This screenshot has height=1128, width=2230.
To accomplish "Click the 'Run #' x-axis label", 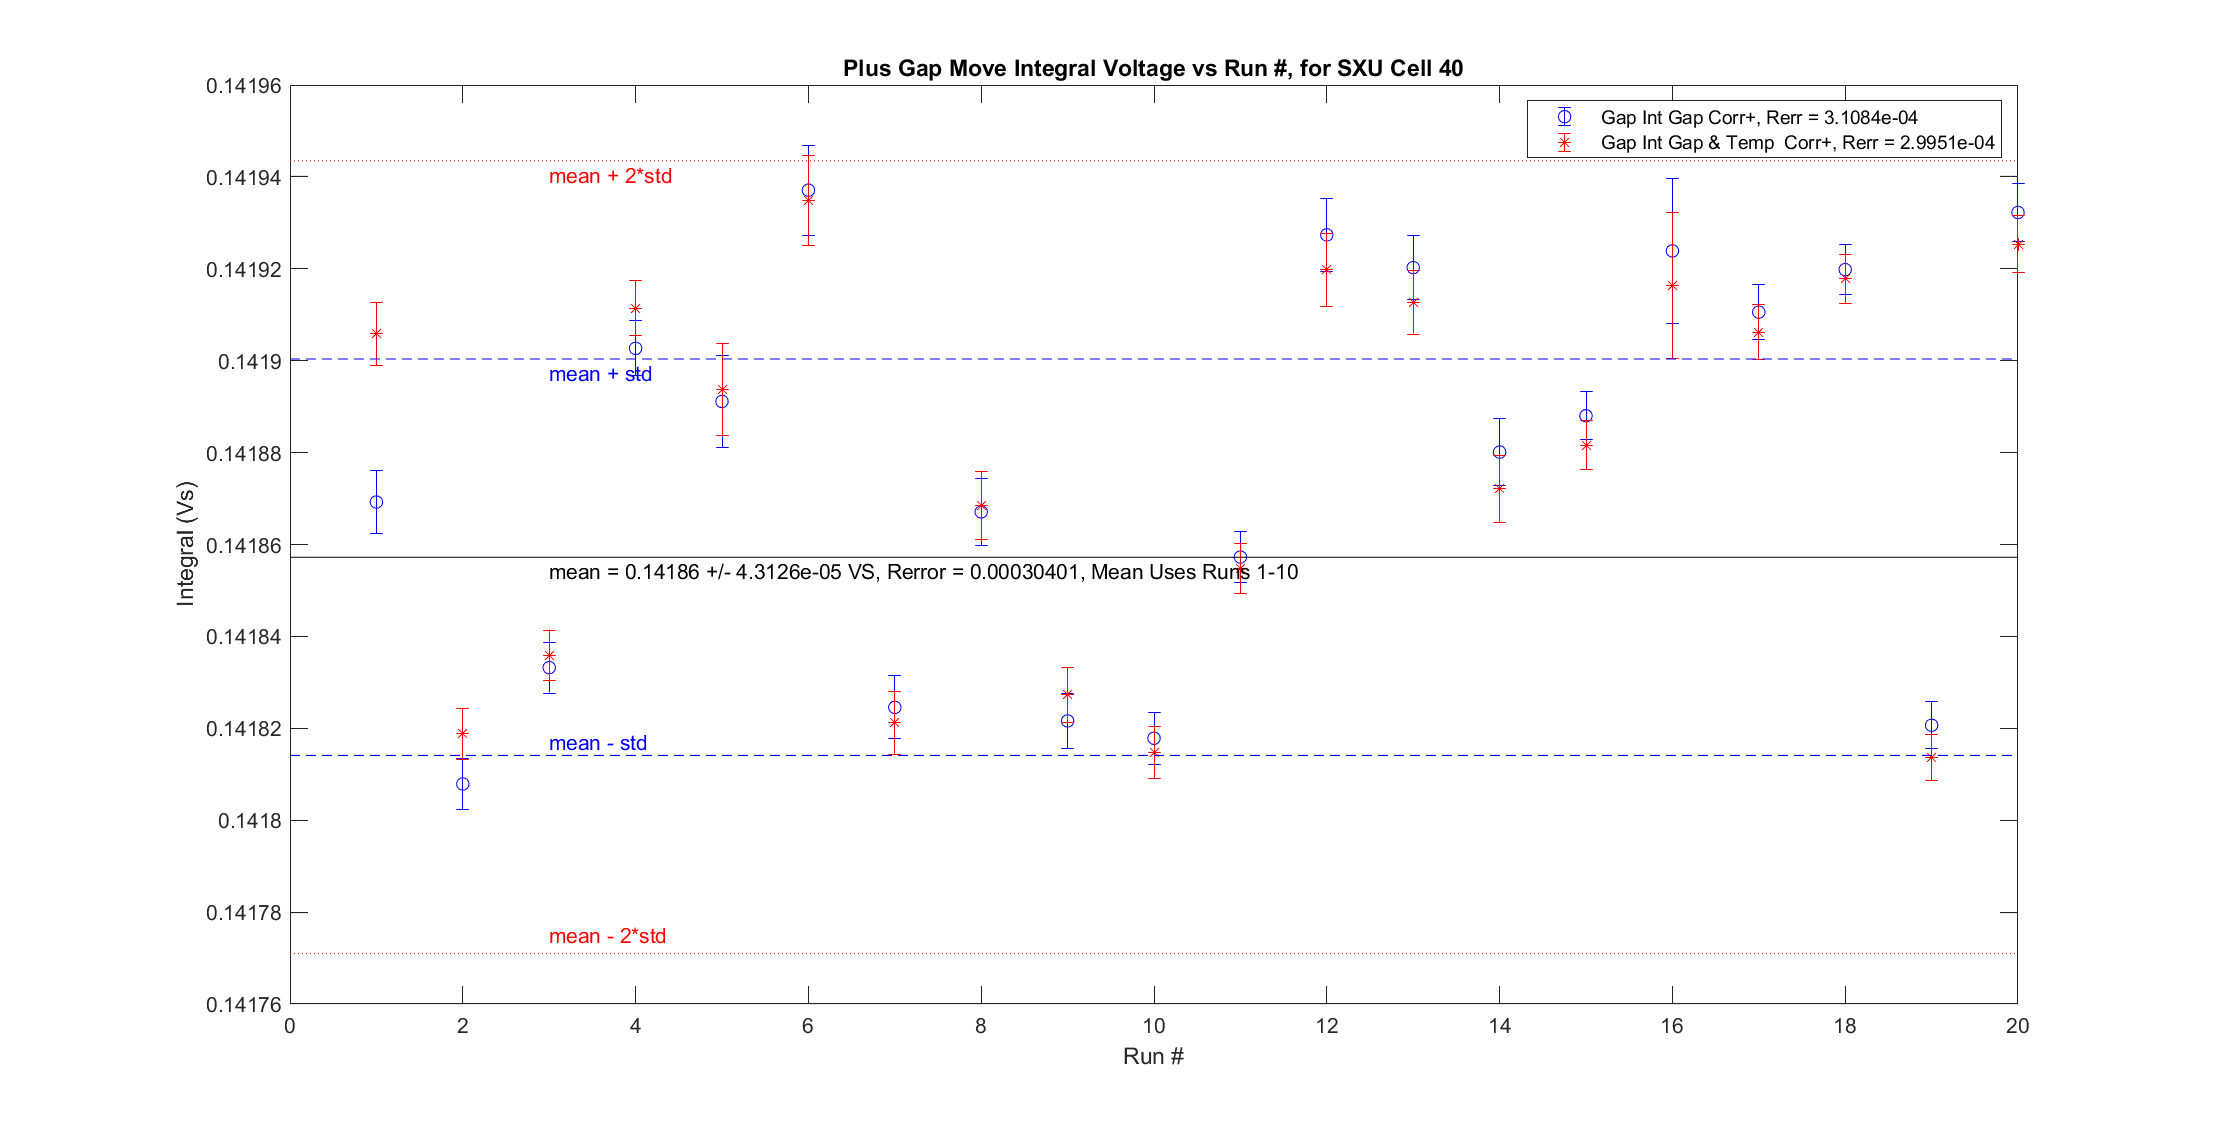I will click(x=1152, y=1056).
